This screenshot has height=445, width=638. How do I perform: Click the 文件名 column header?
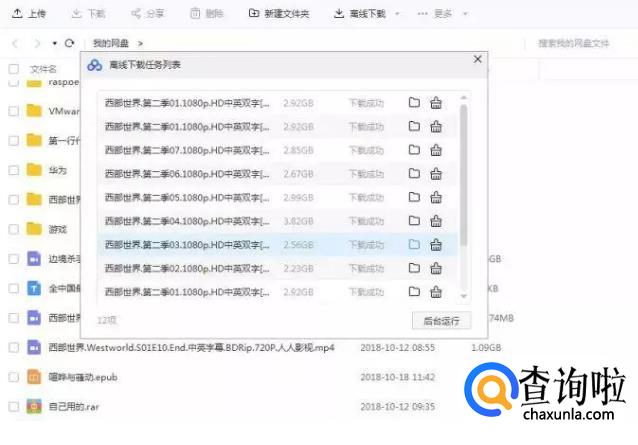pyautogui.click(x=43, y=69)
